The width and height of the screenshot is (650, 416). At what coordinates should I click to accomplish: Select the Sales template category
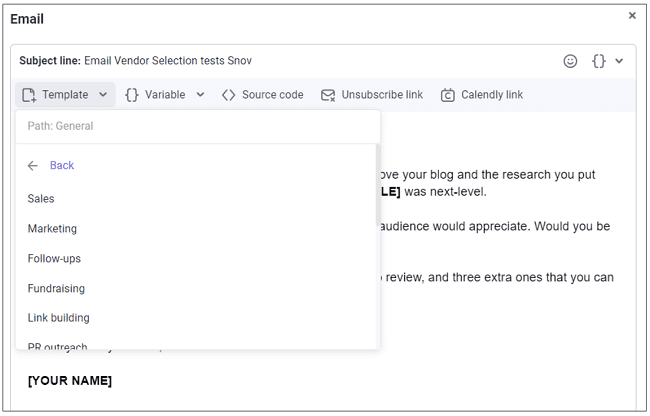pos(41,199)
